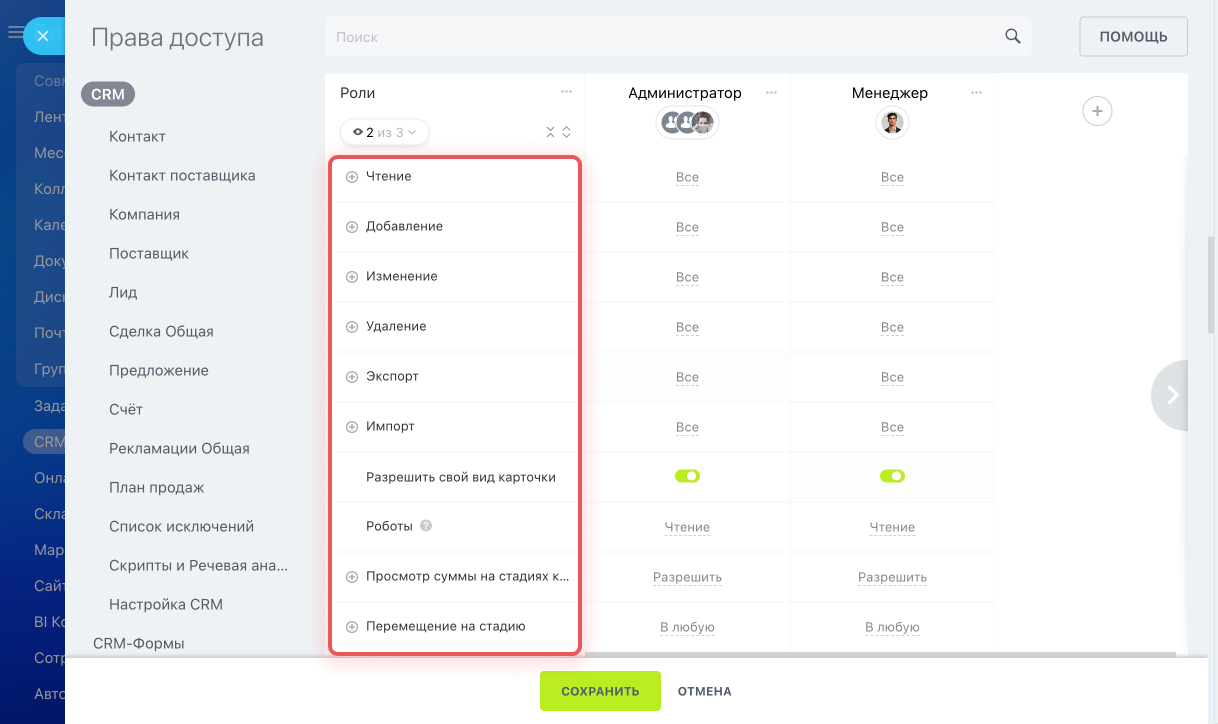Click the Поиск search field
Screen dimensions: 1218x724
(665, 37)
